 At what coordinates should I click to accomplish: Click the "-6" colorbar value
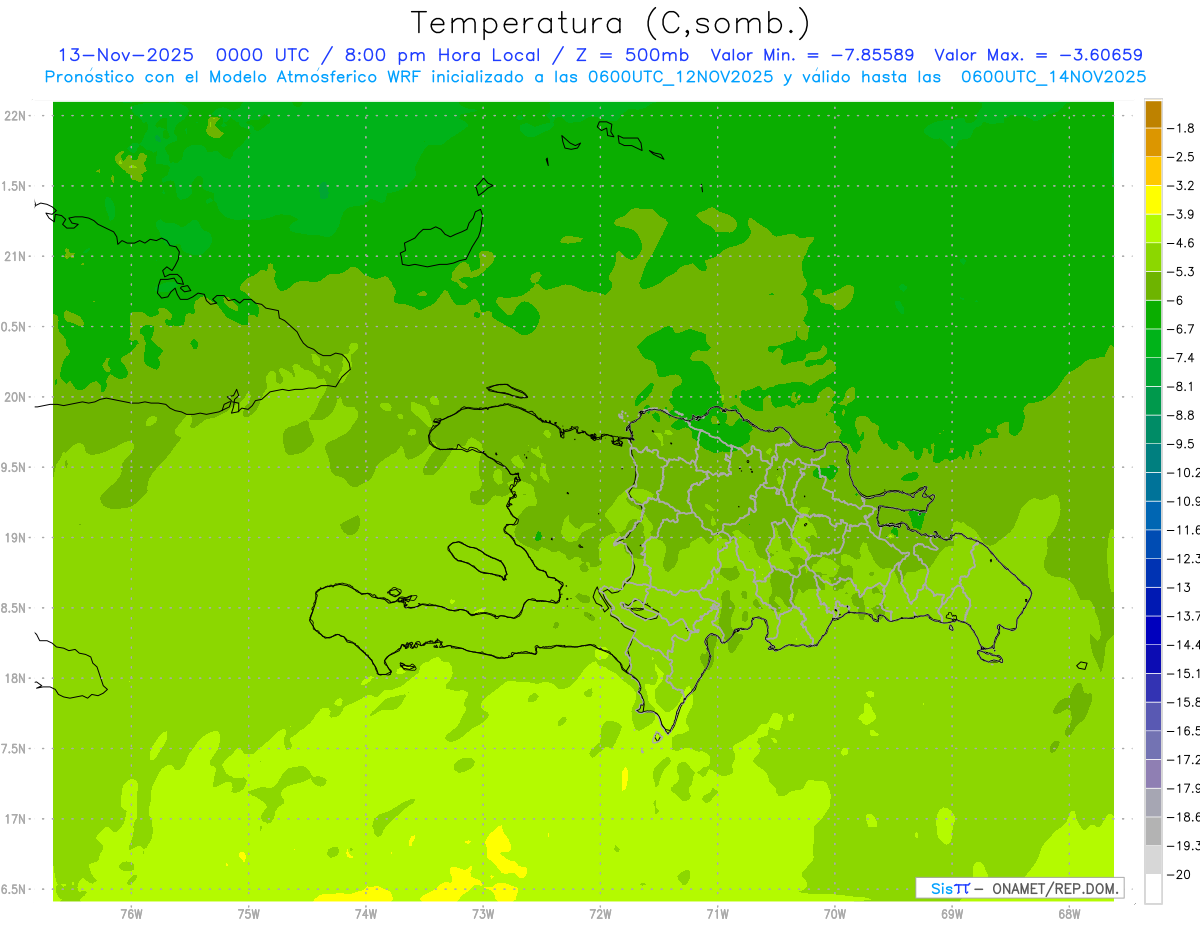pos(1176,300)
